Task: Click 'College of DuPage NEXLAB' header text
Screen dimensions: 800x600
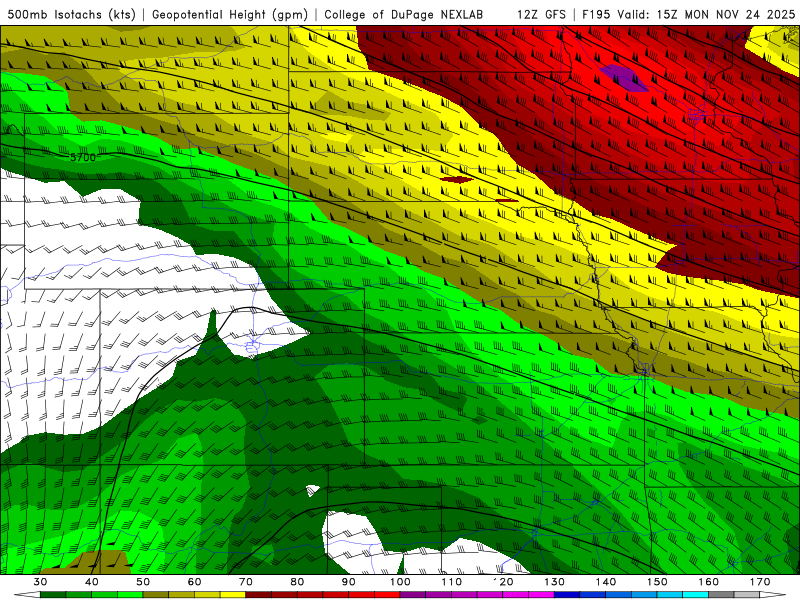Action: pos(404,15)
